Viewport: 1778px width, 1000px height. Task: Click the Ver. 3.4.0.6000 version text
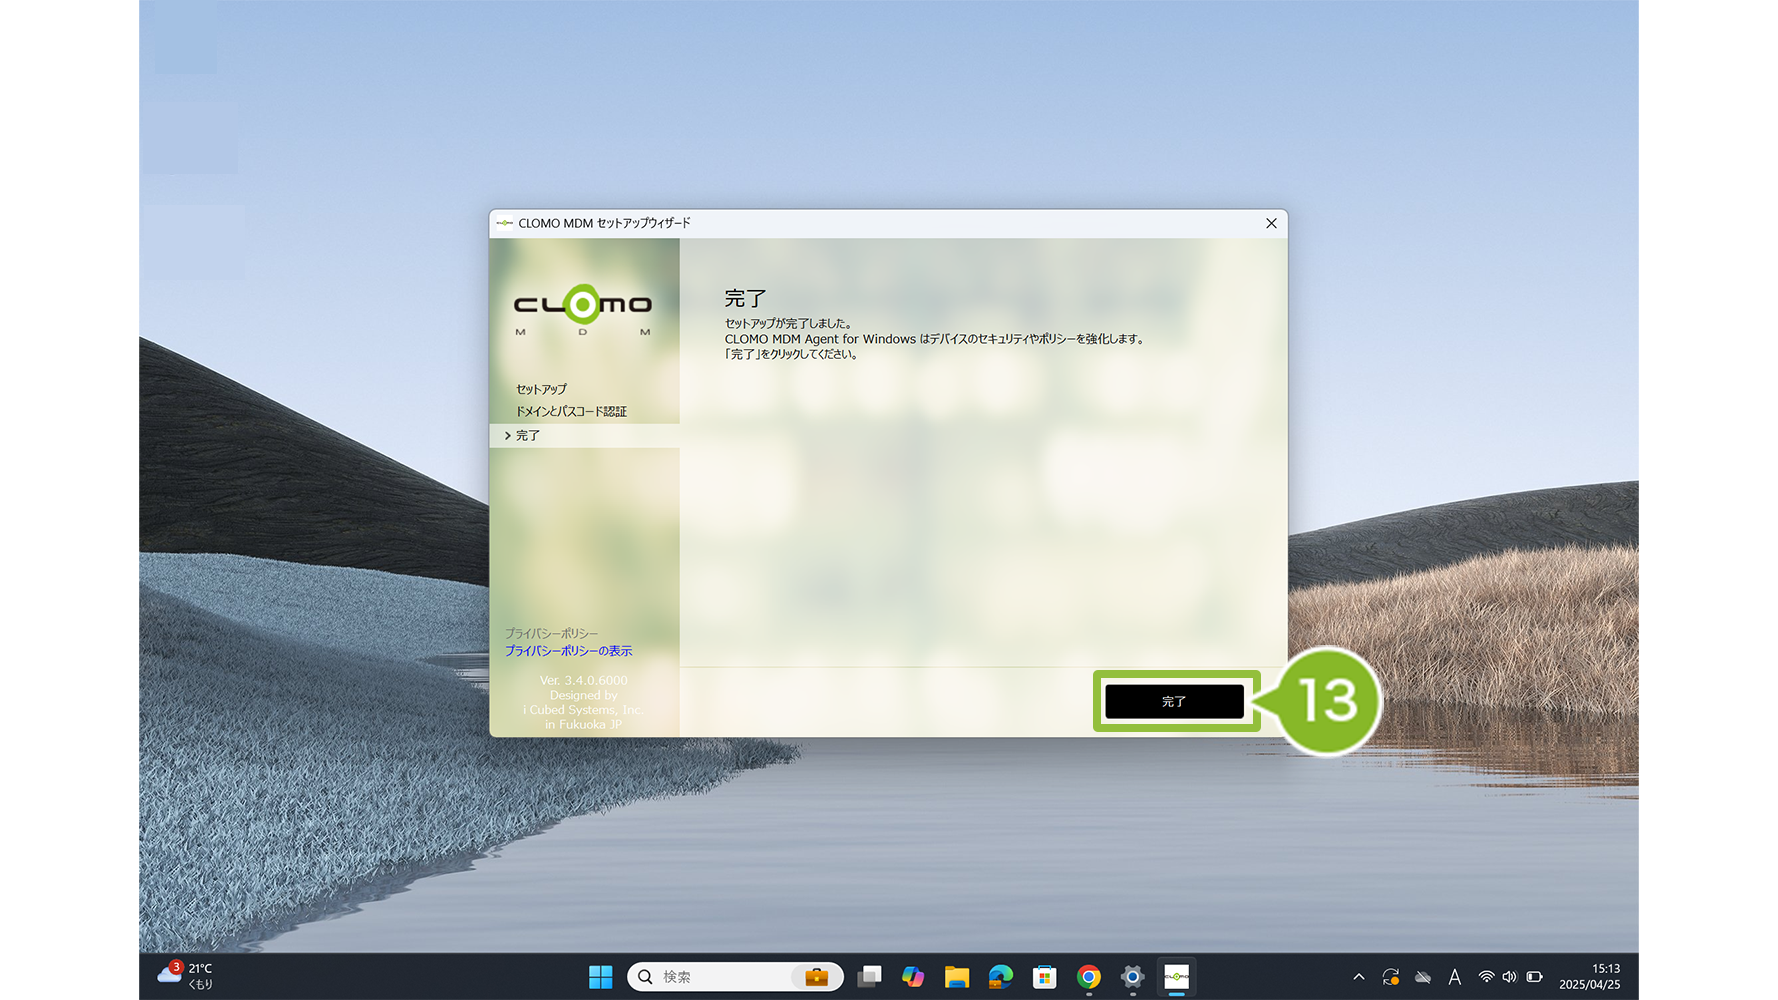[584, 680]
